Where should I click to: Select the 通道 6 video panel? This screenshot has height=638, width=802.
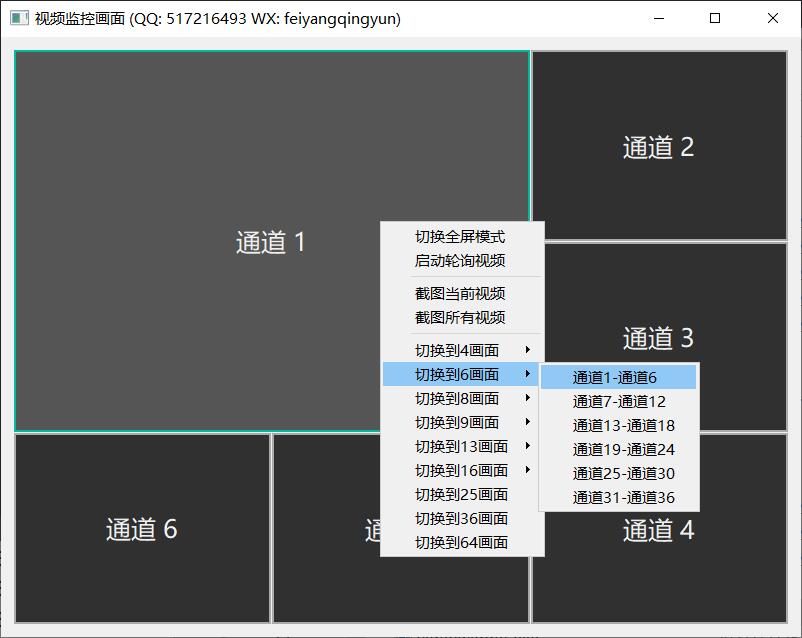(142, 529)
